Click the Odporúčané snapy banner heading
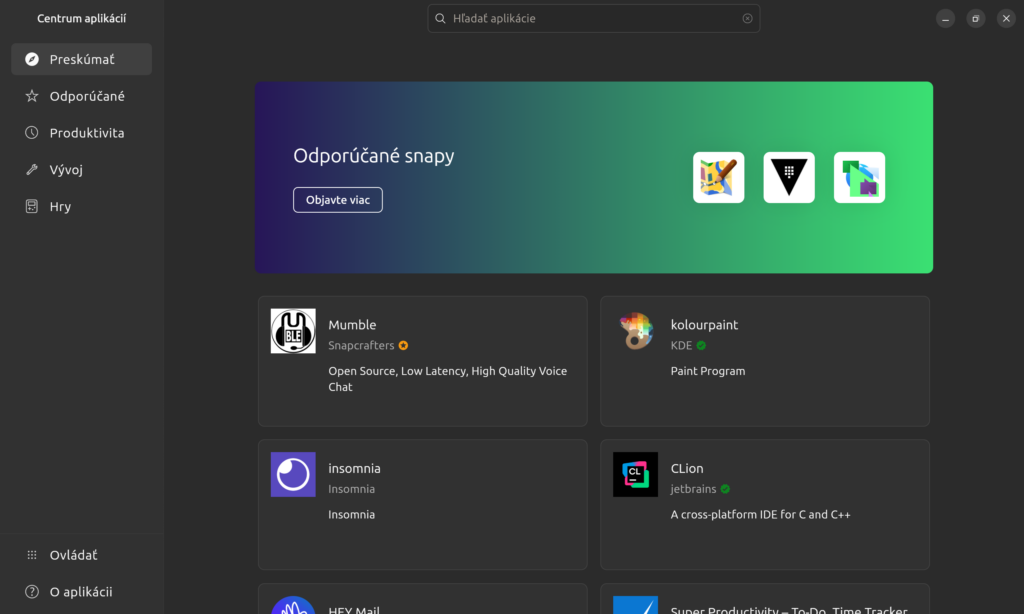 pos(374,155)
